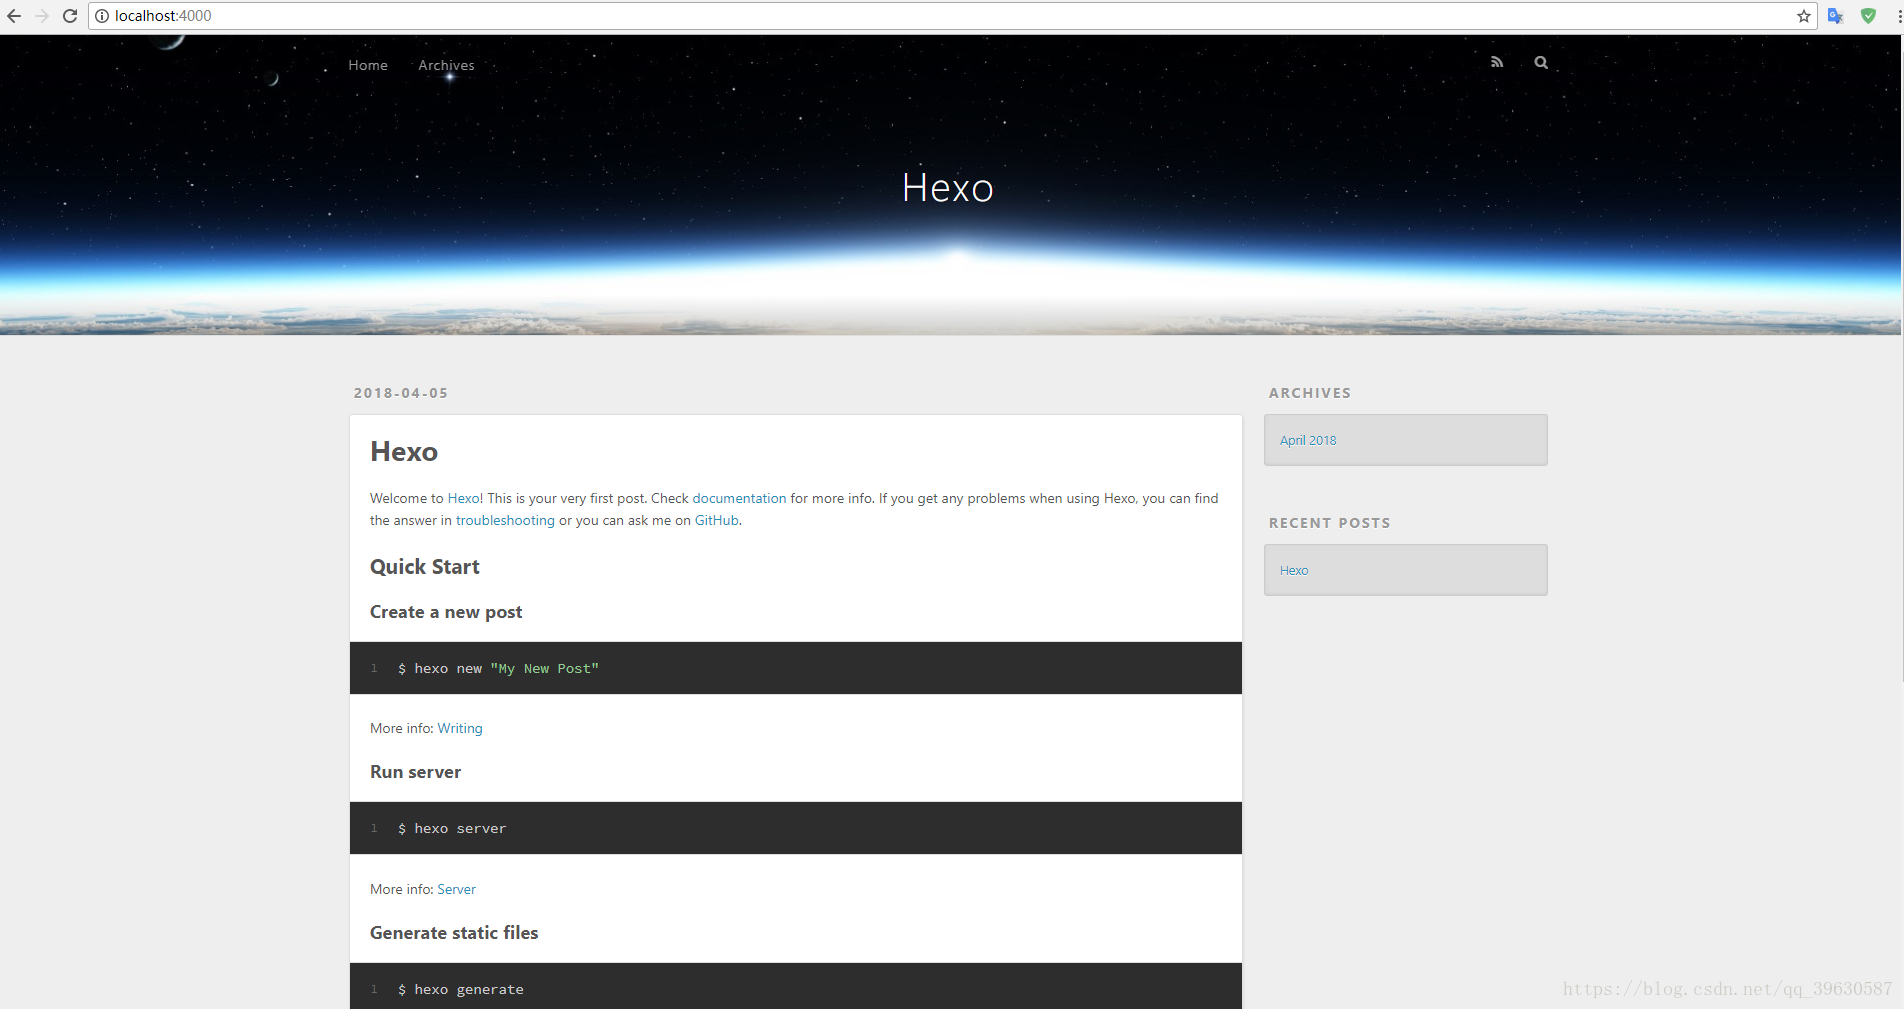Go to Home in the navigation menu
Image resolution: width=1904 pixels, height=1009 pixels.
368,65
